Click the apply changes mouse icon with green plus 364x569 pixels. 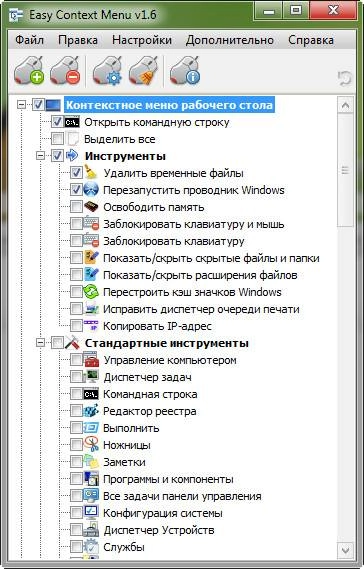point(29,71)
